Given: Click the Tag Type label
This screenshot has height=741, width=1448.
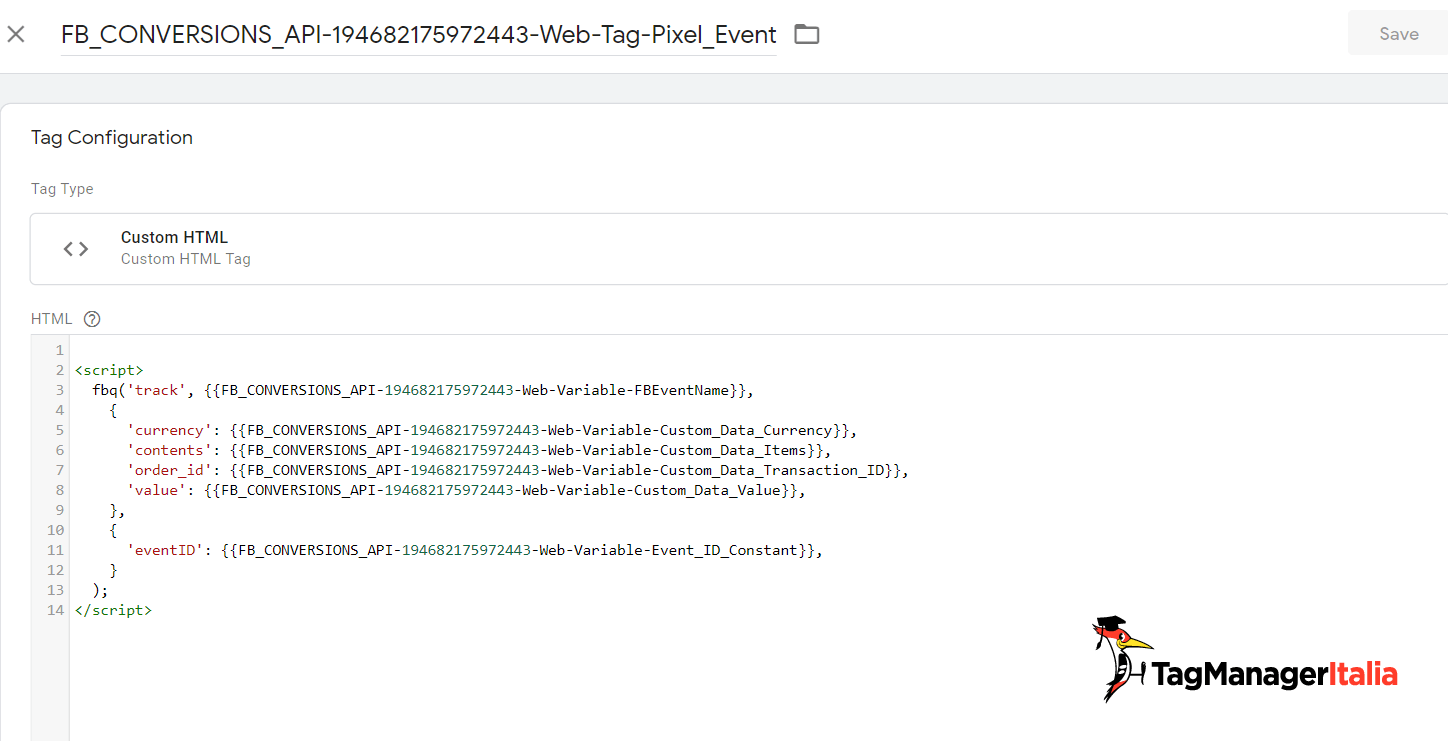Looking at the screenshot, I should point(62,189).
